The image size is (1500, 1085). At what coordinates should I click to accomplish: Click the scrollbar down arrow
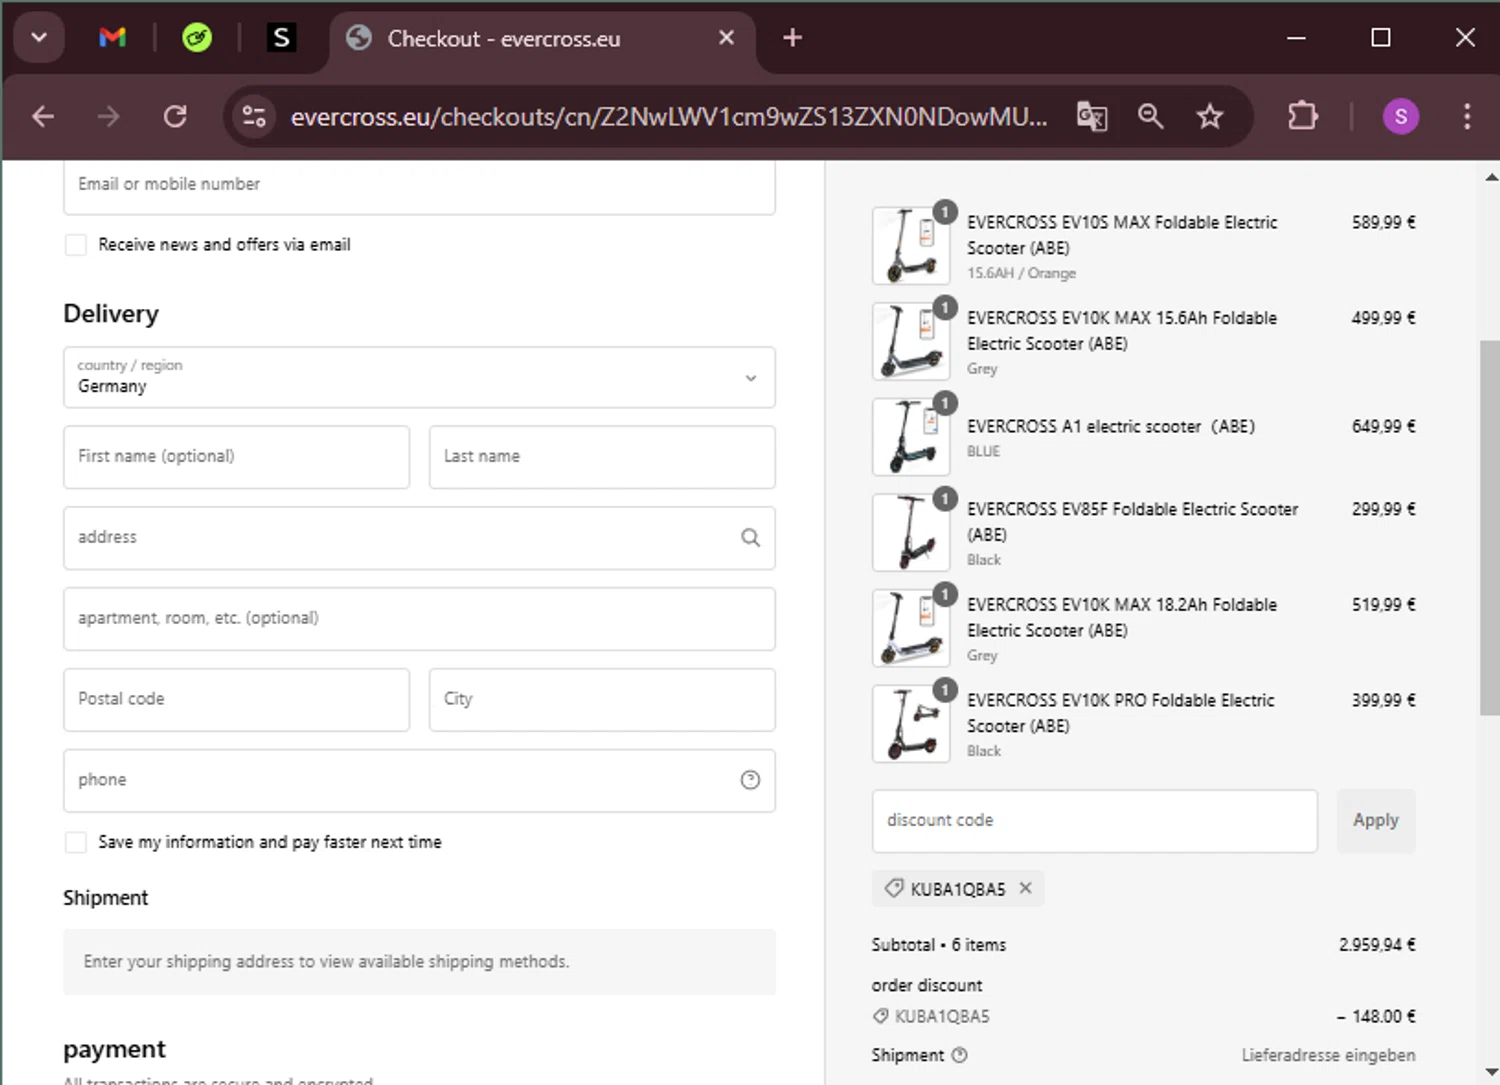(x=1490, y=1072)
